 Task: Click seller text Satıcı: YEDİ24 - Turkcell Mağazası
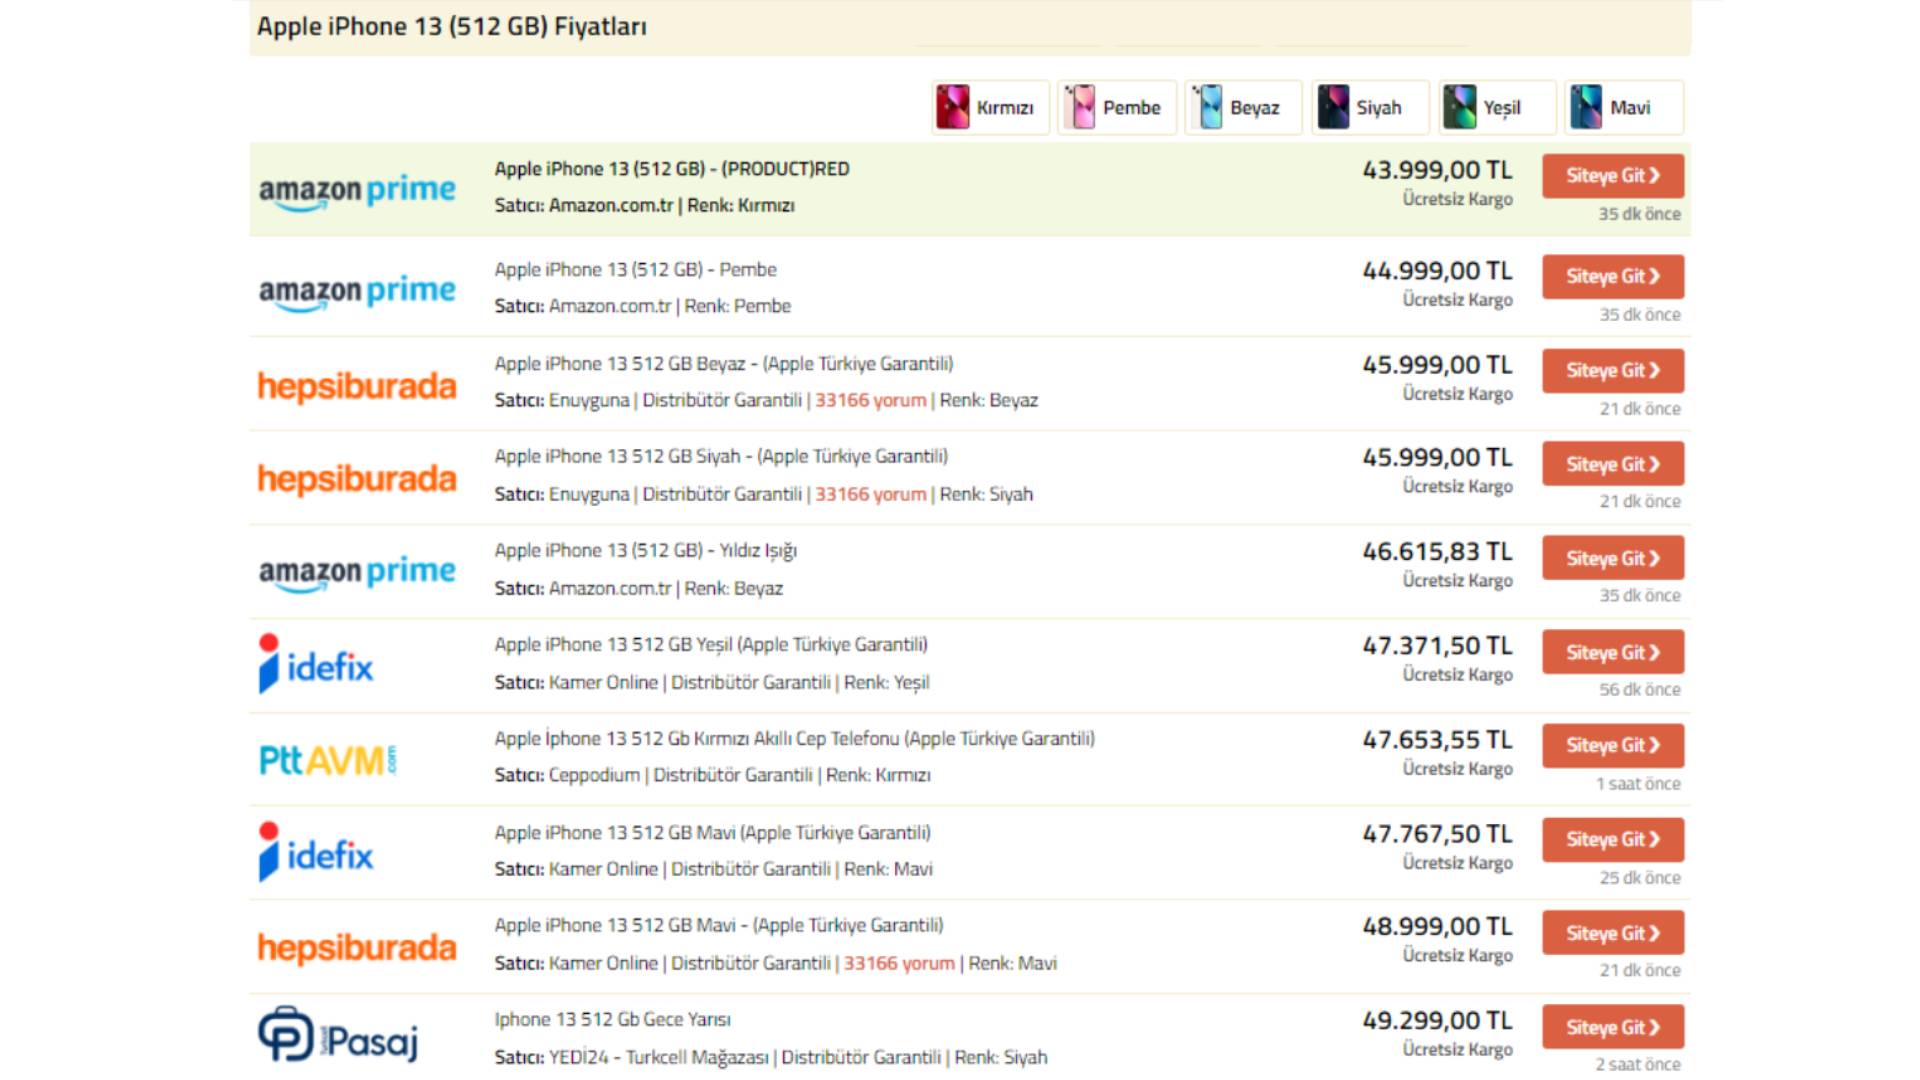pyautogui.click(x=631, y=1058)
